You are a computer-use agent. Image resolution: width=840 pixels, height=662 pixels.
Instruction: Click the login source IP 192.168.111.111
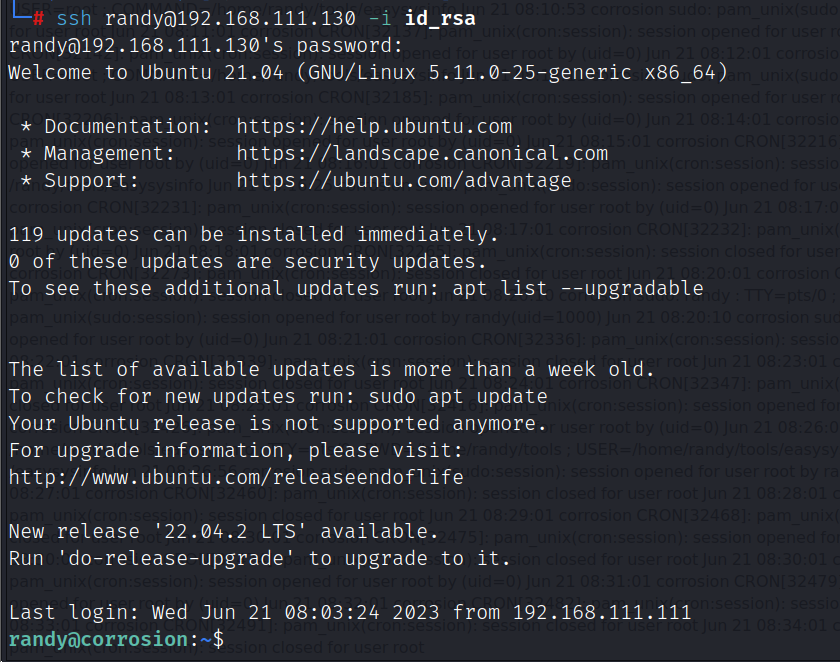tap(602, 612)
